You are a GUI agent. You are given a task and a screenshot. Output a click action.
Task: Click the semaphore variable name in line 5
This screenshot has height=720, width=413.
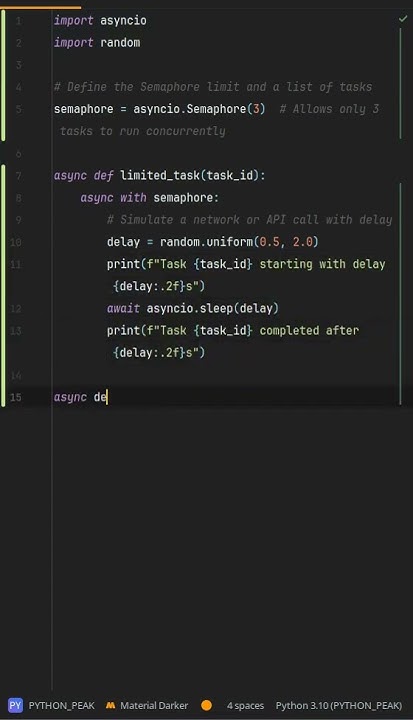pyautogui.click(x=84, y=109)
